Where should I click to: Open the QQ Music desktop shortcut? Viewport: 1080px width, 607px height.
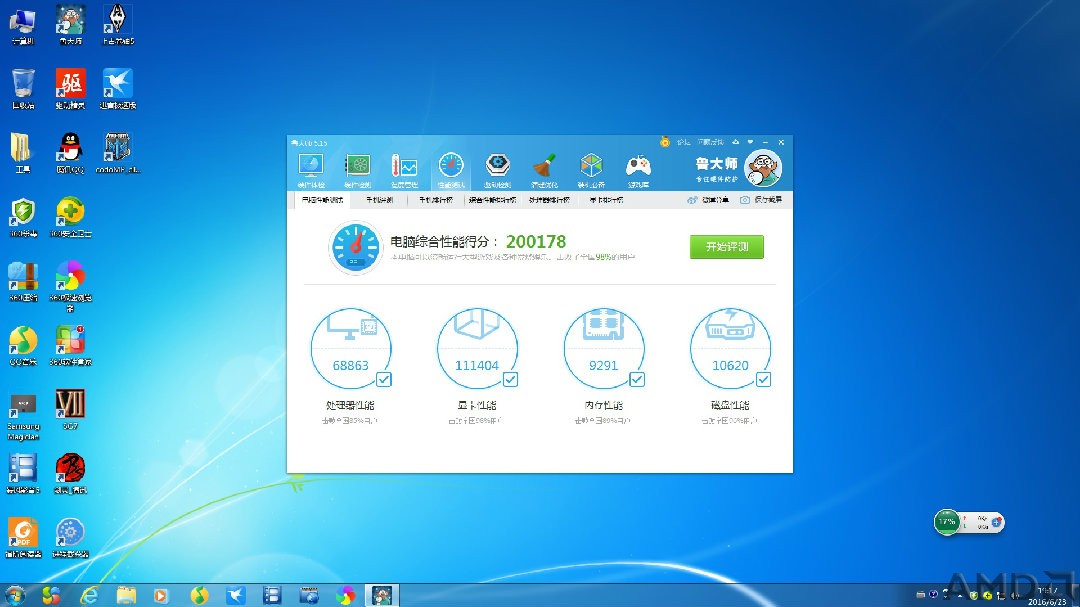click(23, 346)
